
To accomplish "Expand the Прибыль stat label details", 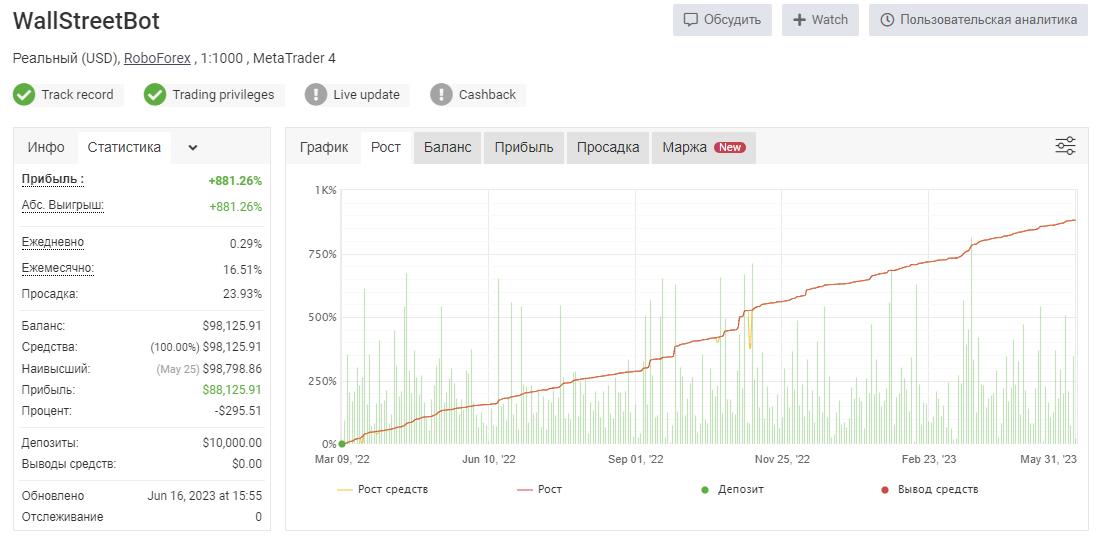I will (x=53, y=179).
